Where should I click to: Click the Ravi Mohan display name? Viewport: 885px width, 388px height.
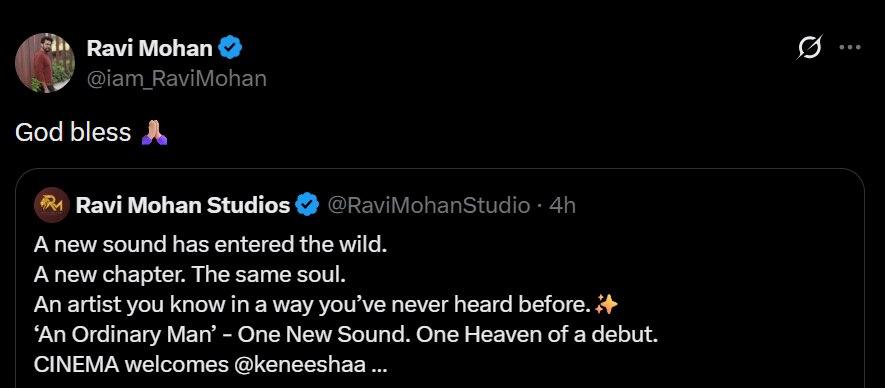point(150,49)
